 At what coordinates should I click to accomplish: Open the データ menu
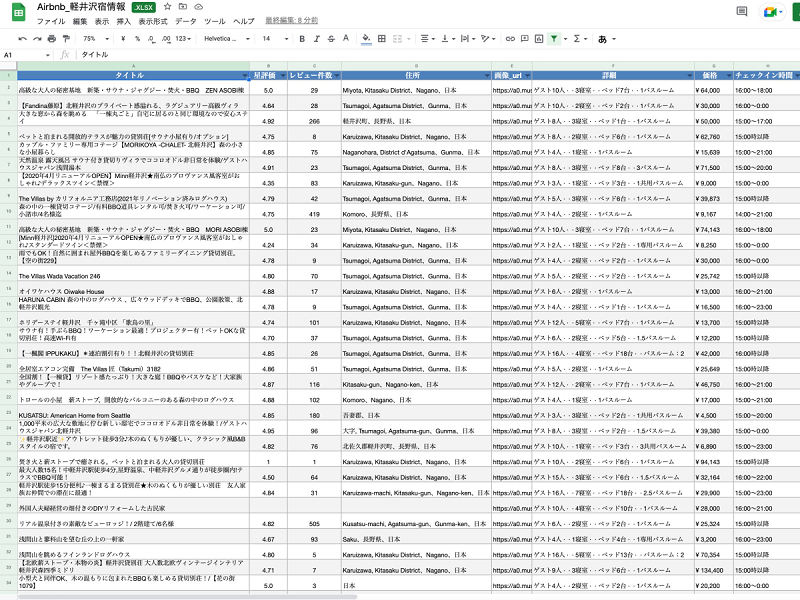[x=185, y=21]
